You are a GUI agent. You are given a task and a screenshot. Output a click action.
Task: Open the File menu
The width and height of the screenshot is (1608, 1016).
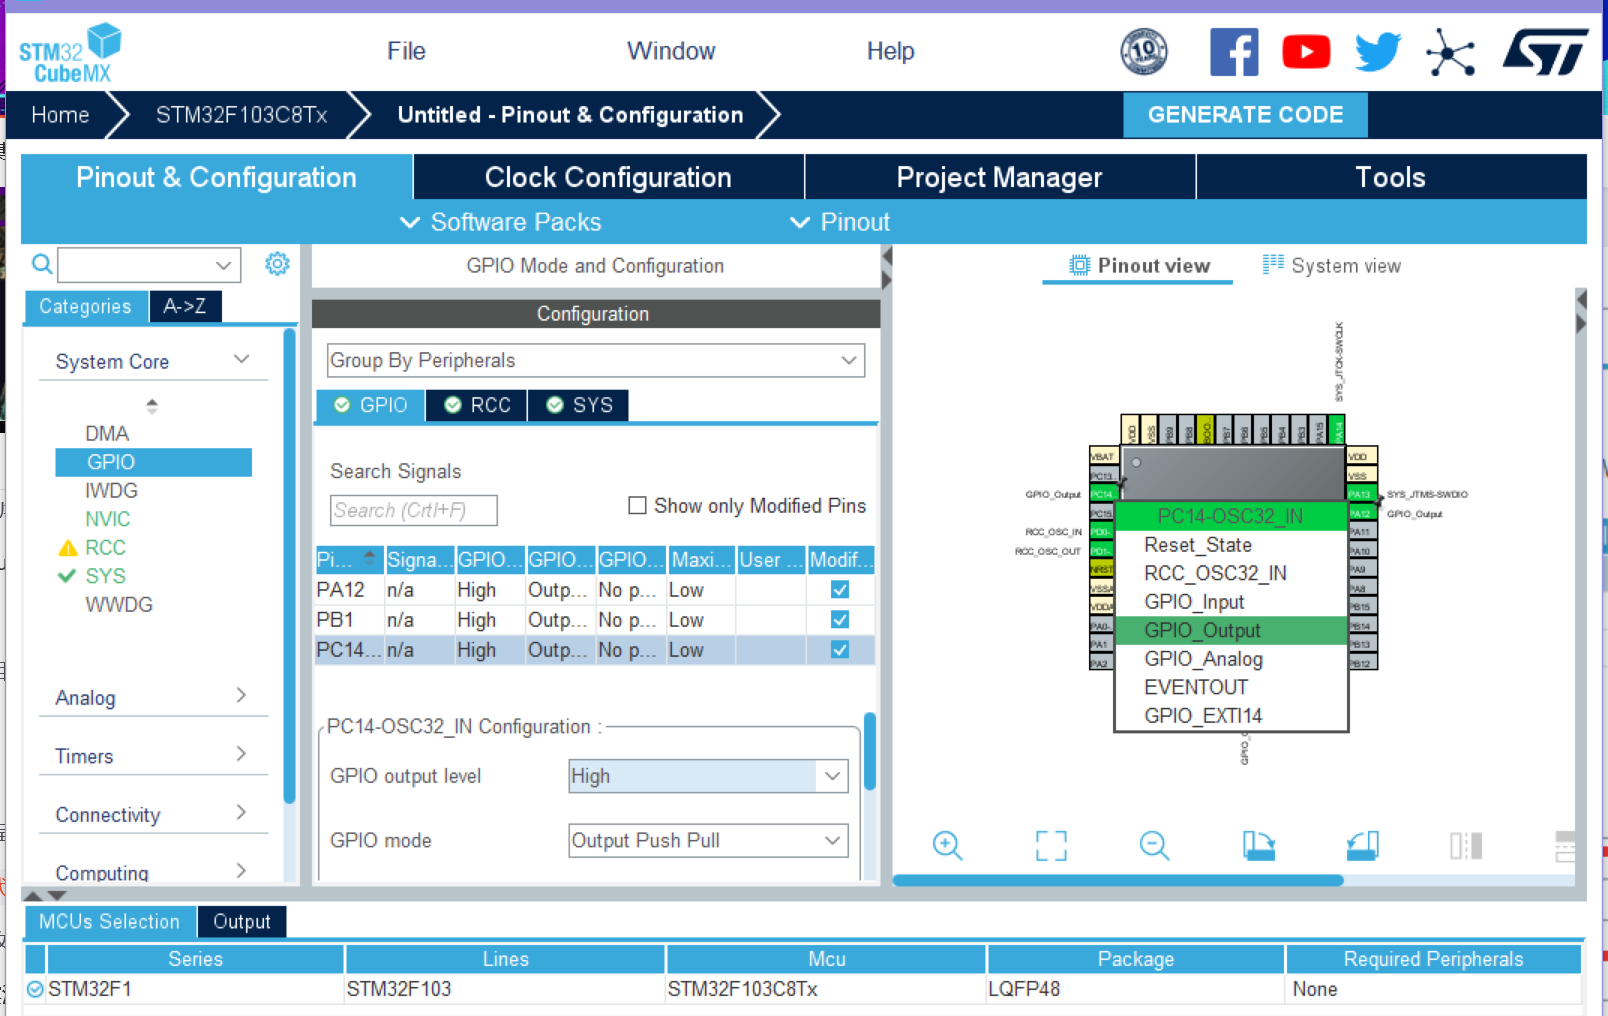[x=406, y=51]
